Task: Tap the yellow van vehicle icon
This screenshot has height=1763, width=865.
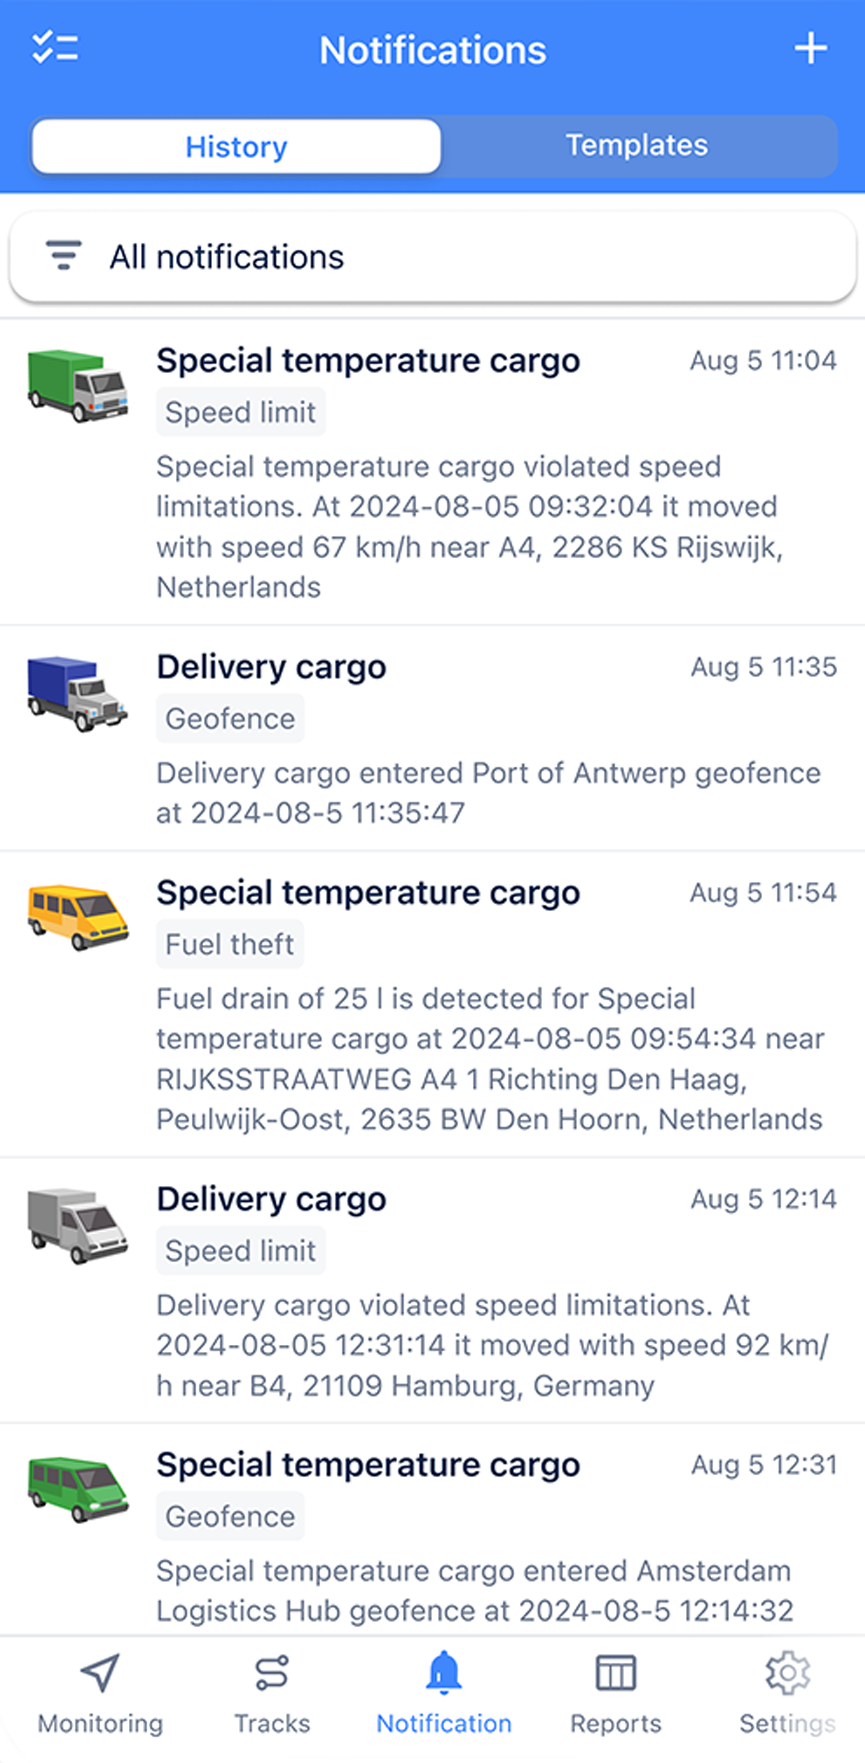Action: tap(77, 917)
